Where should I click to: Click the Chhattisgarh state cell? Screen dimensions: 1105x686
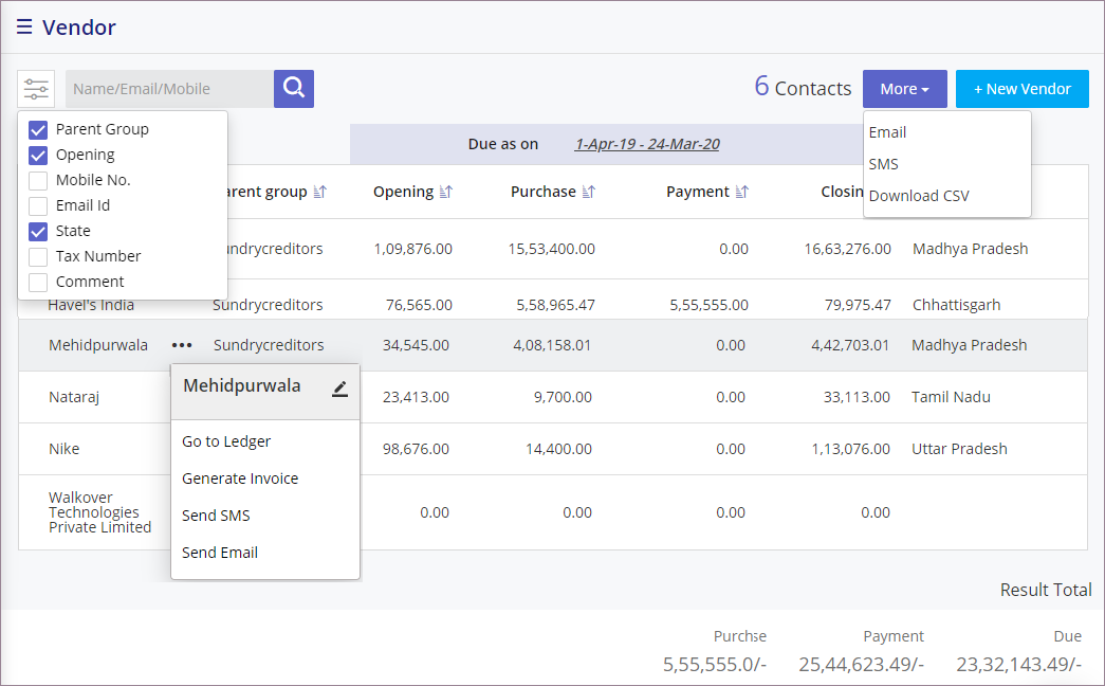[x=956, y=305]
